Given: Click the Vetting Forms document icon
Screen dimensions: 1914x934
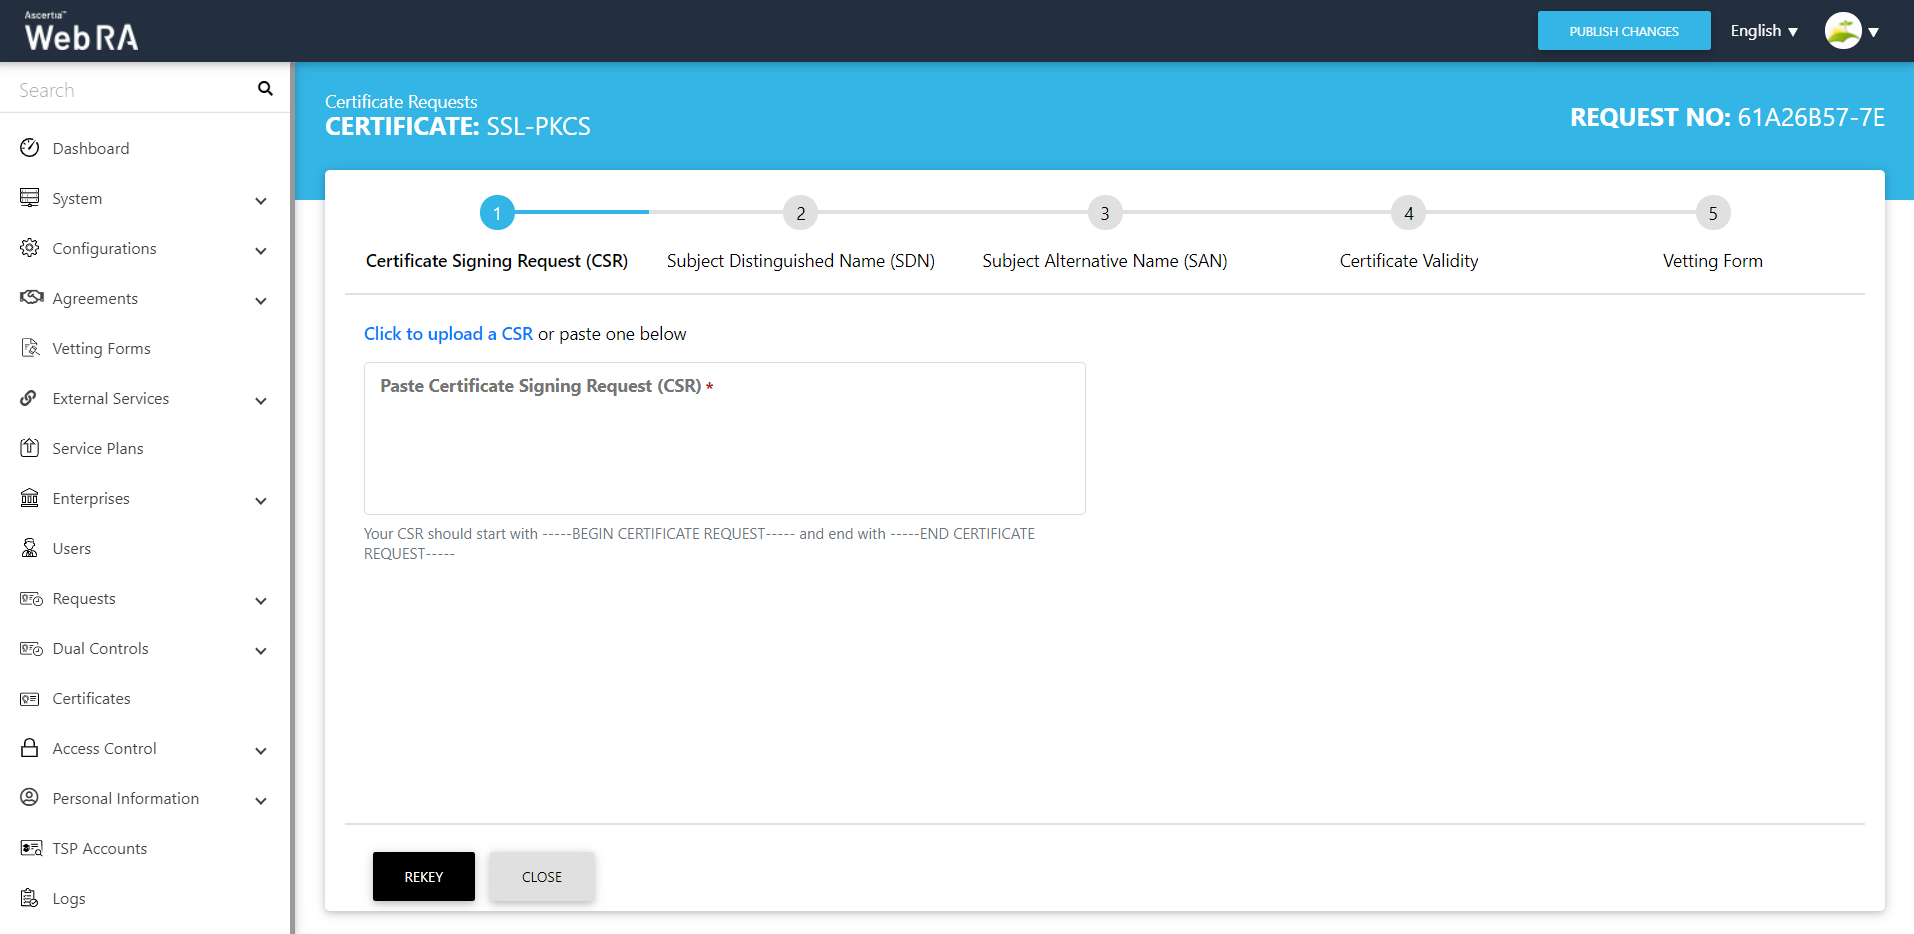Looking at the screenshot, I should [x=30, y=348].
